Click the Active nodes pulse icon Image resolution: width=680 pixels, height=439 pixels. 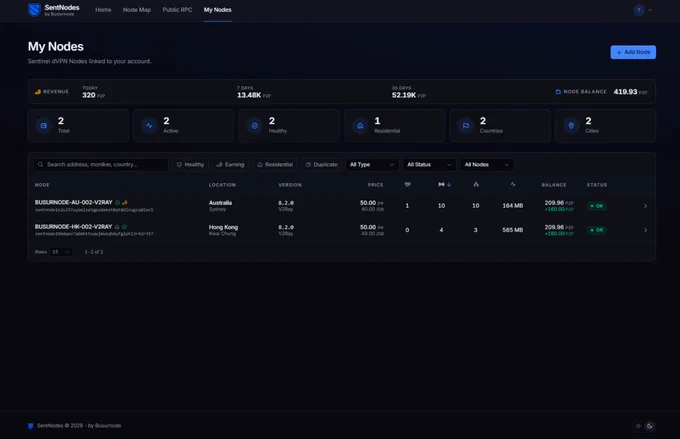149,126
